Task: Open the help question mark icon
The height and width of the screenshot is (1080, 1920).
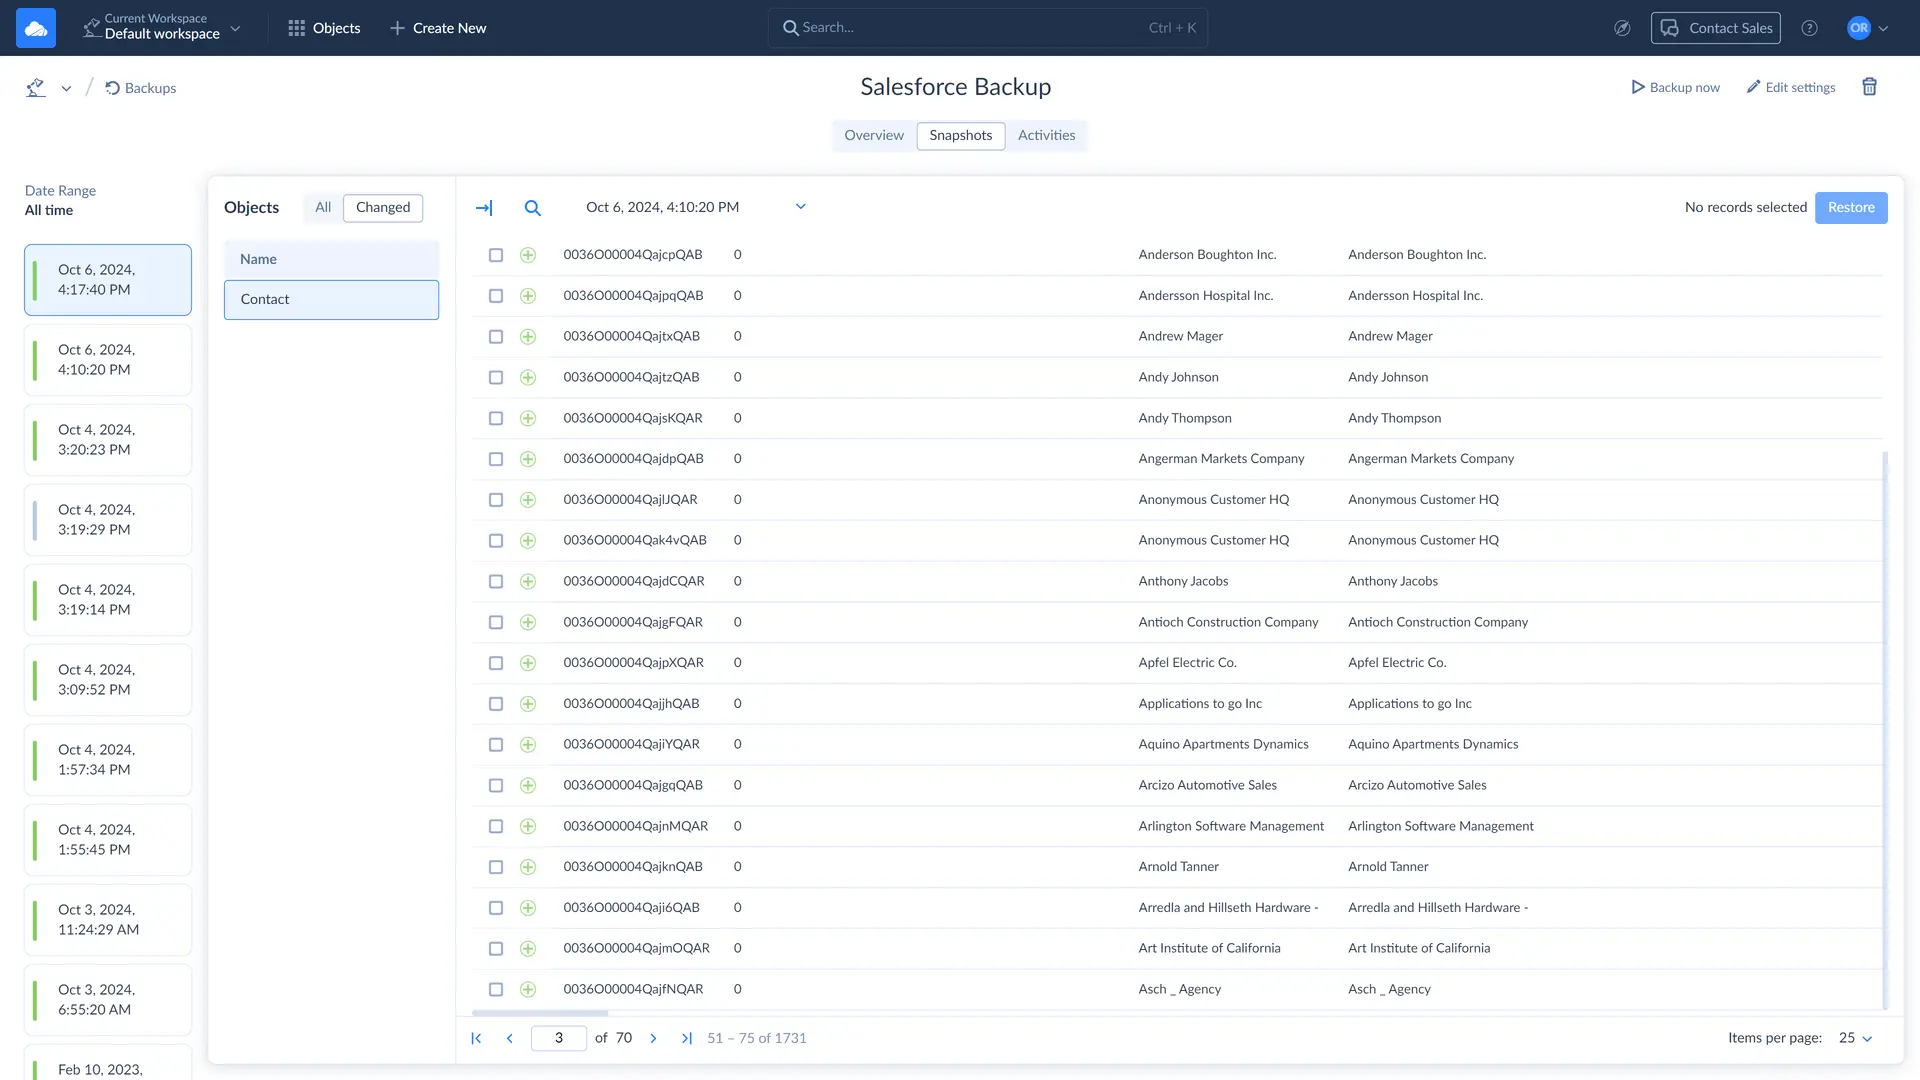Action: point(1809,28)
